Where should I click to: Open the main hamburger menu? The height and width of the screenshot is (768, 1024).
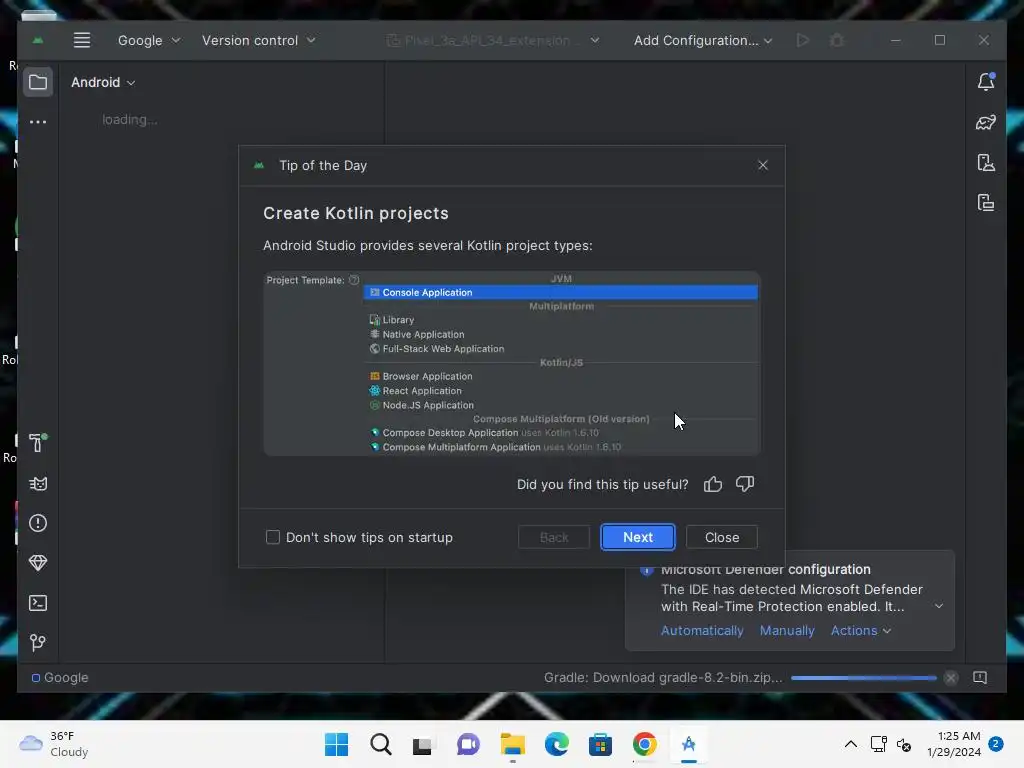(82, 40)
